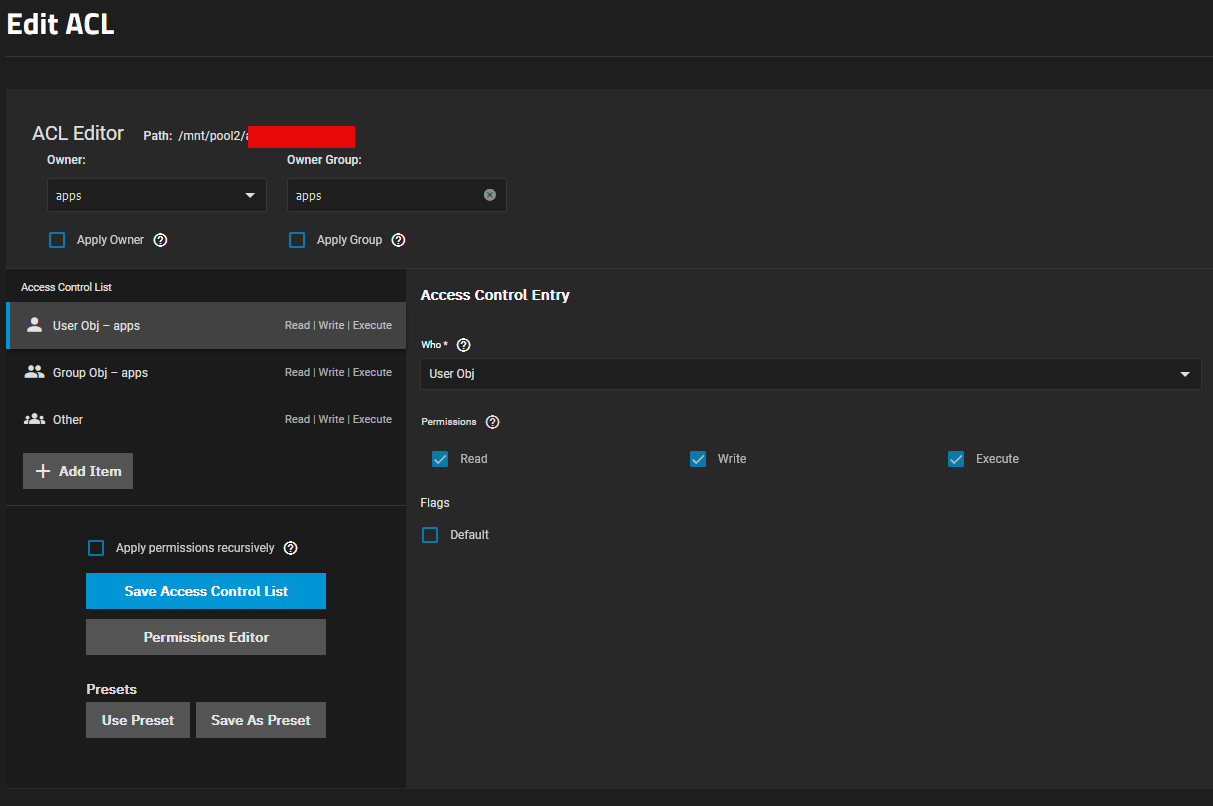Screen dimensions: 1213x806
Task: Clear the Owner Group field with the x icon
Action: pos(490,195)
